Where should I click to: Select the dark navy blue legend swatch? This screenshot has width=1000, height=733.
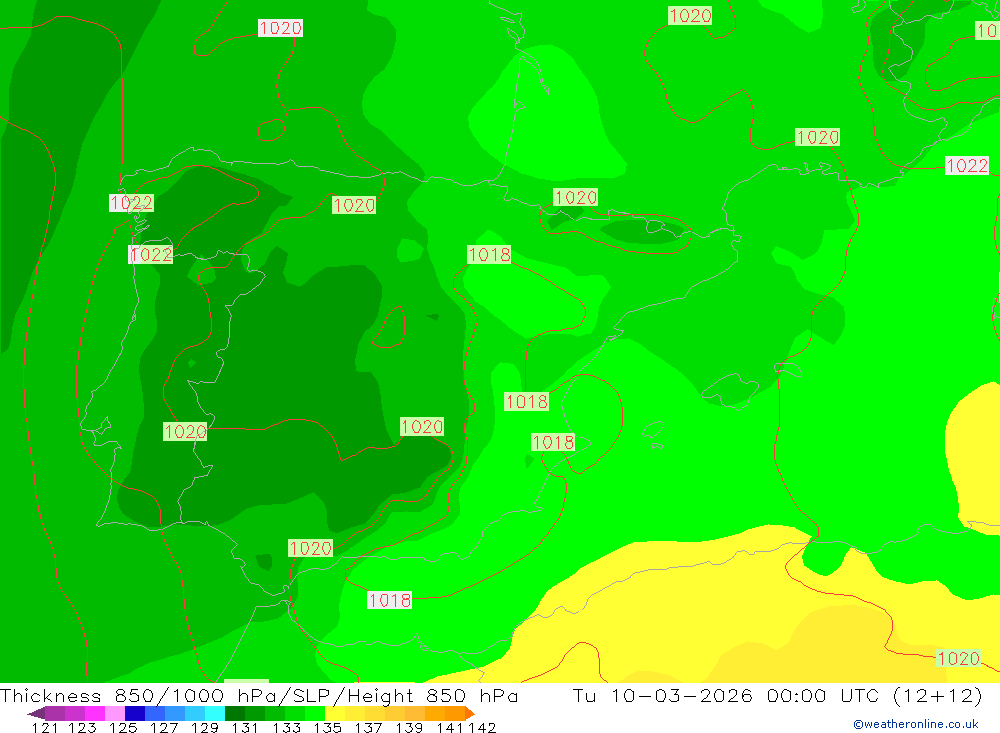coord(135,713)
